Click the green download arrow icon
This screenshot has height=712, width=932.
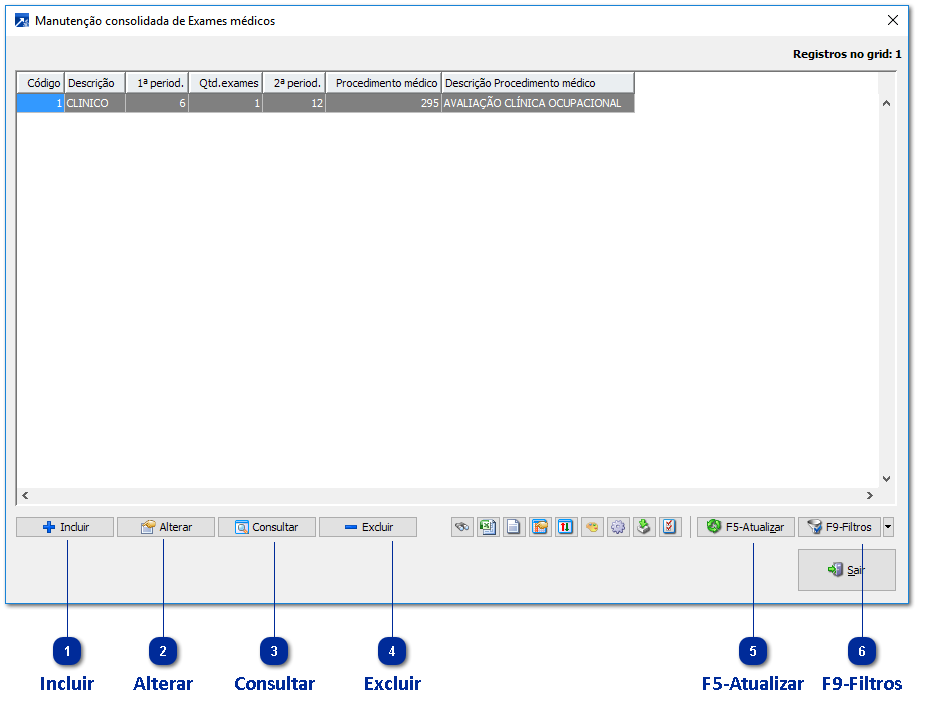click(x=643, y=527)
